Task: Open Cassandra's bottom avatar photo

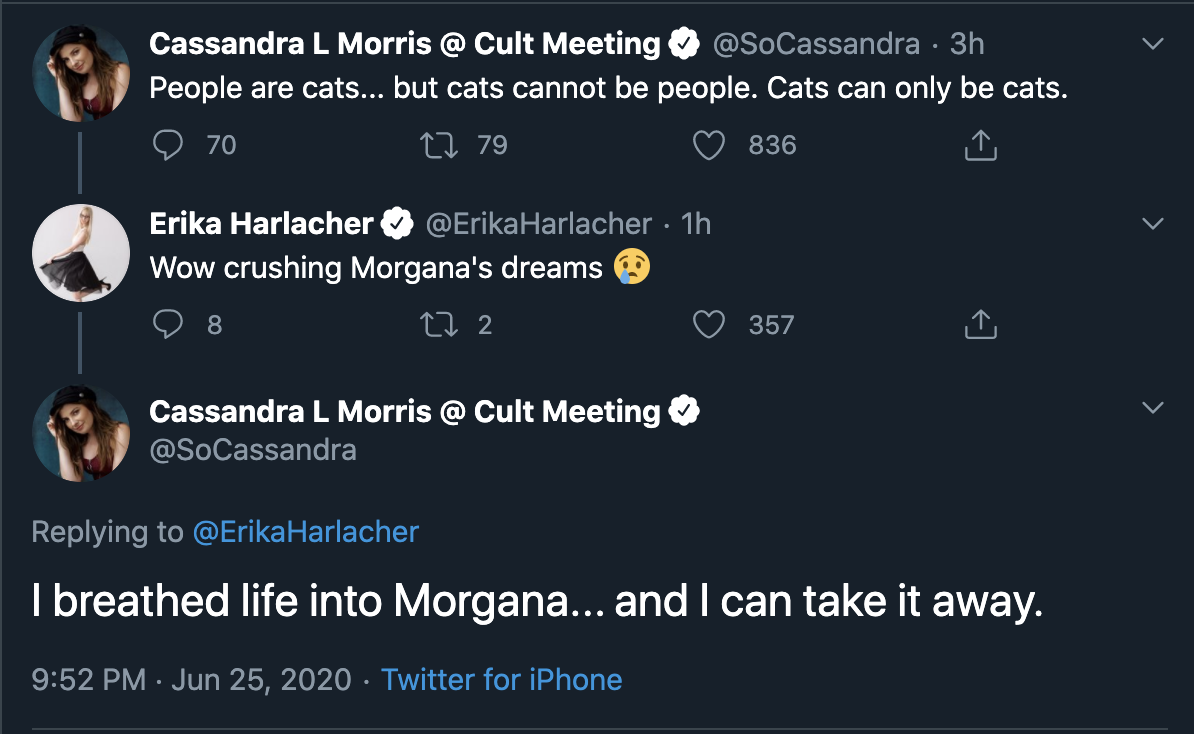Action: (81, 432)
